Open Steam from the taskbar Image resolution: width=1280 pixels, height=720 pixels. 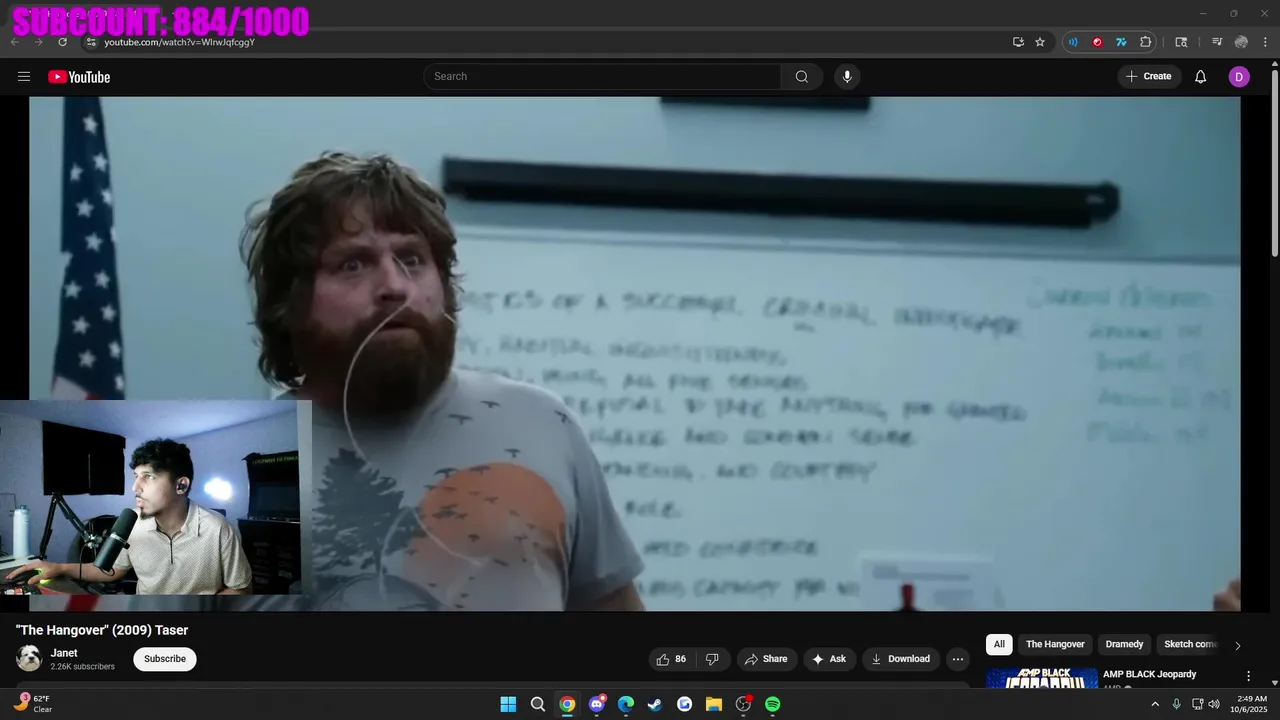(655, 704)
